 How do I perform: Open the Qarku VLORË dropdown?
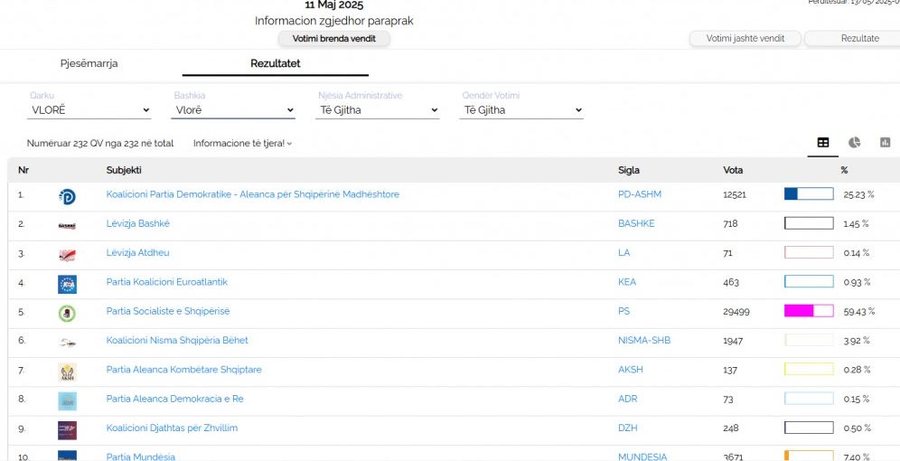(x=89, y=110)
